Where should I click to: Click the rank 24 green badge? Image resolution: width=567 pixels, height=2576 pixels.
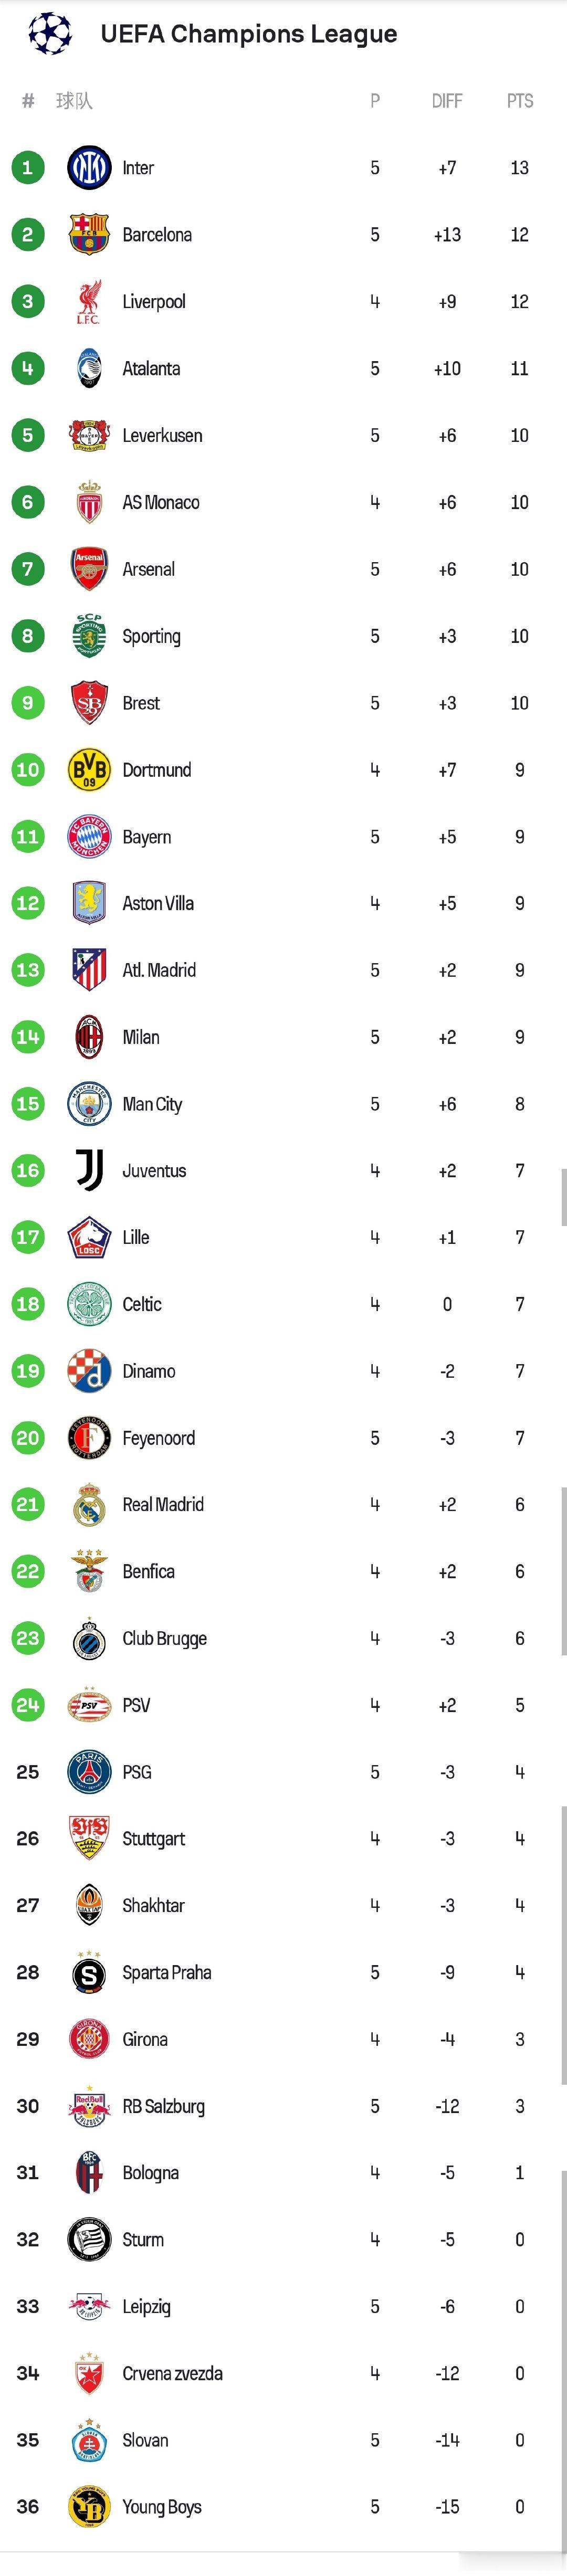click(28, 1705)
